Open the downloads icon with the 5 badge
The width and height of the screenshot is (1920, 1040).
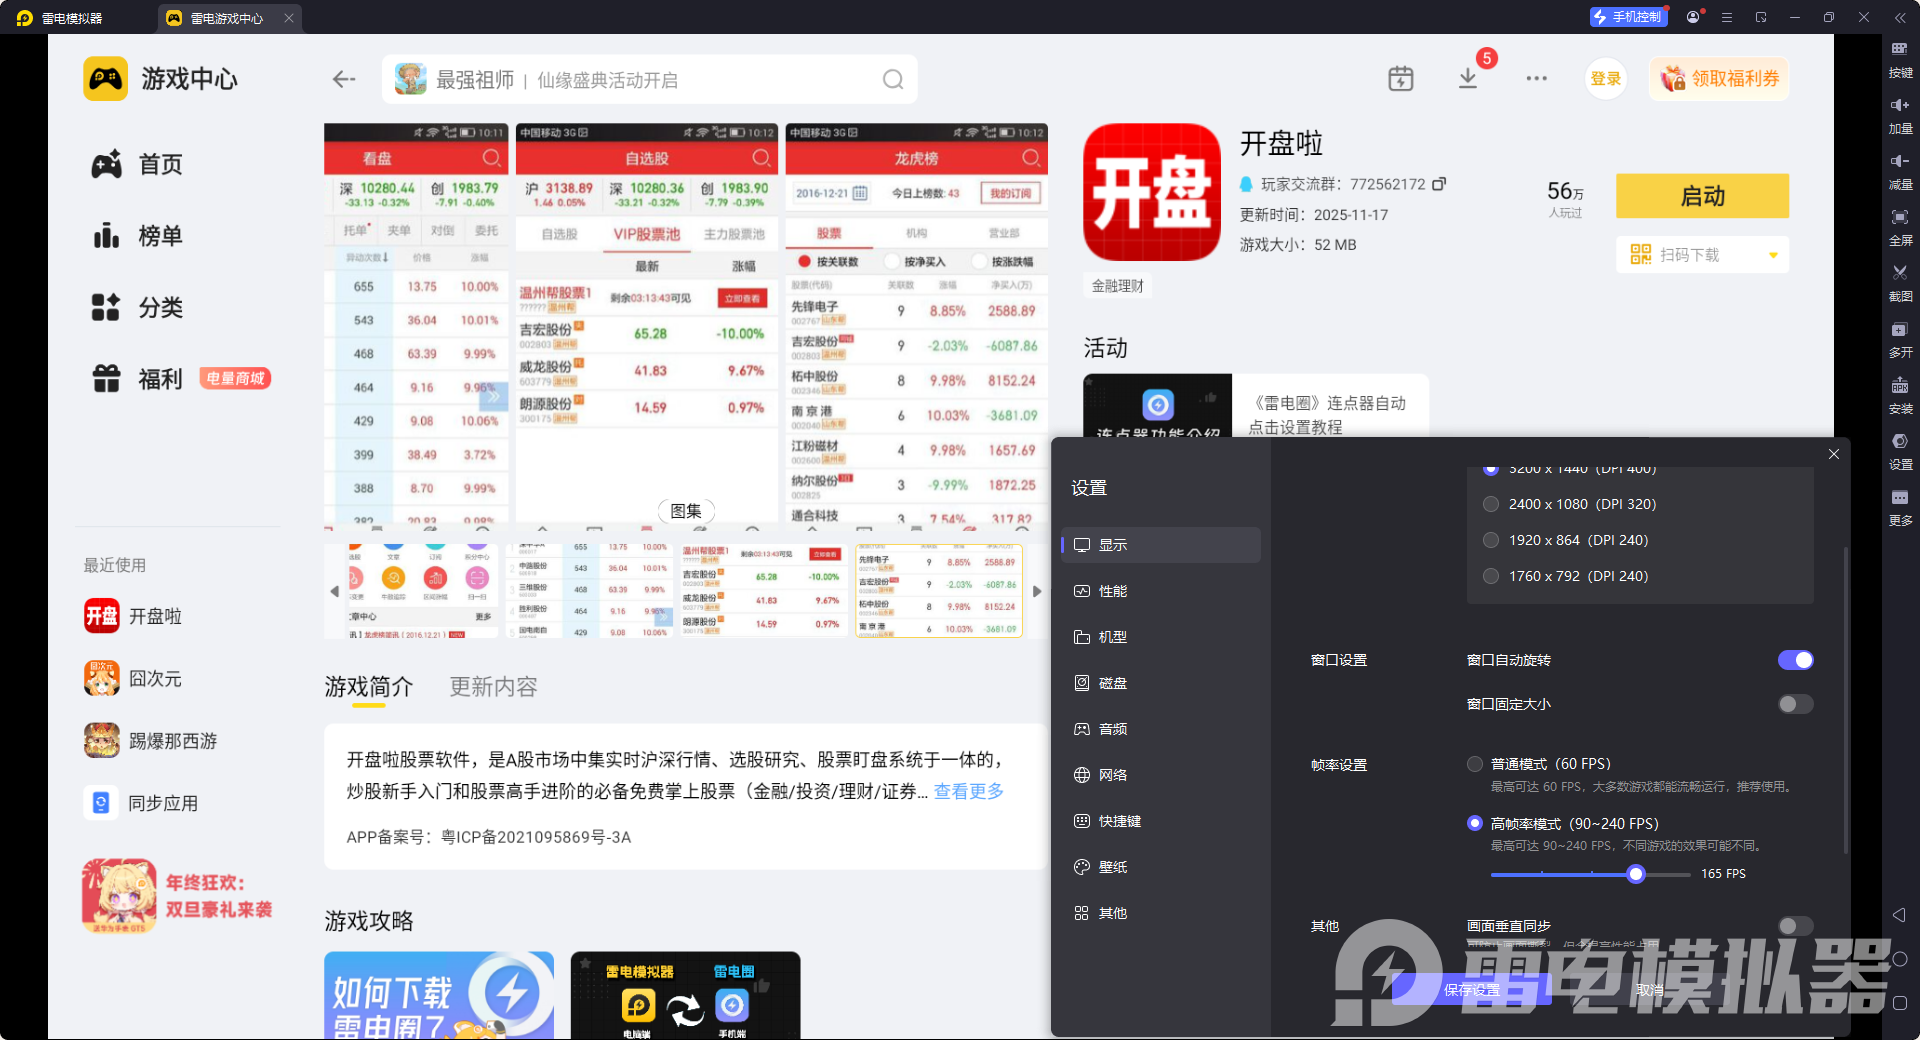coord(1468,79)
